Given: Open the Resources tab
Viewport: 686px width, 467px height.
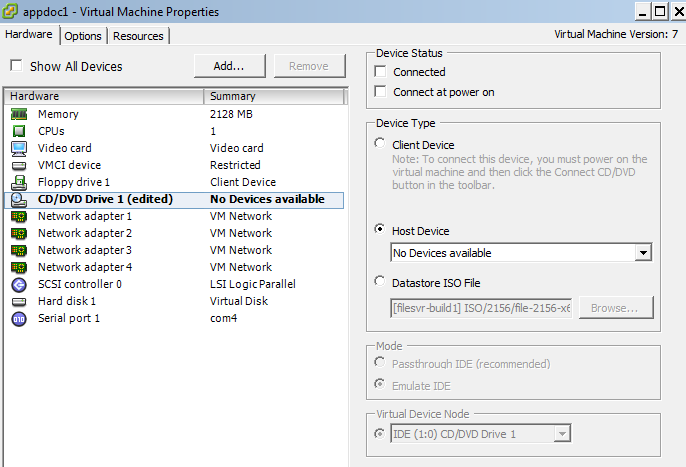Looking at the screenshot, I should (138, 36).
